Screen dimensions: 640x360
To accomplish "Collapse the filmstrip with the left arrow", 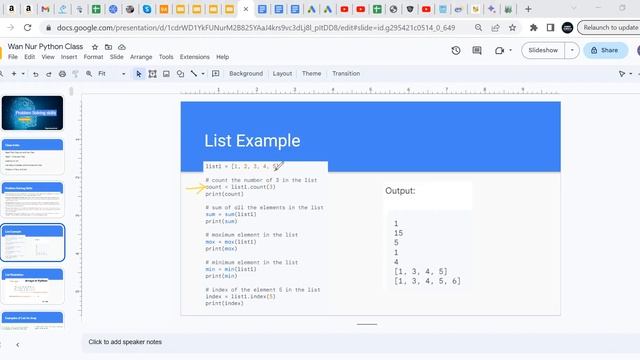I will [18, 345].
